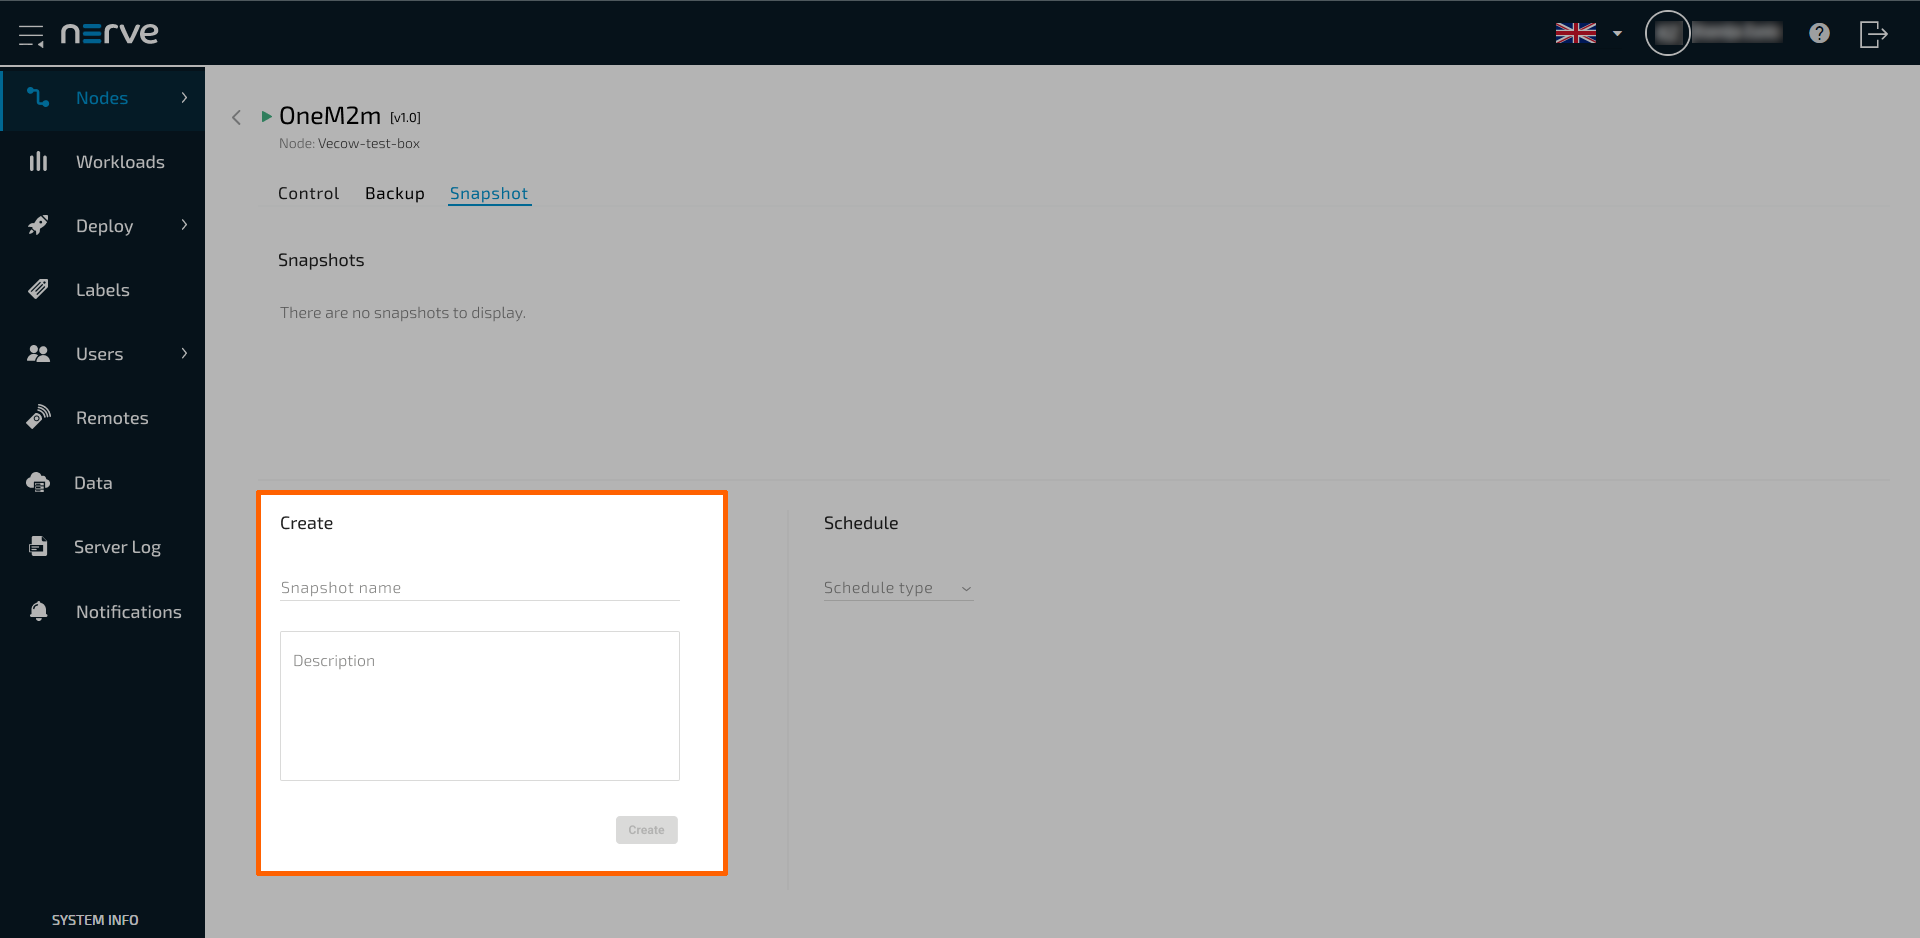
Task: Click the Data cloud icon
Action: 38,482
